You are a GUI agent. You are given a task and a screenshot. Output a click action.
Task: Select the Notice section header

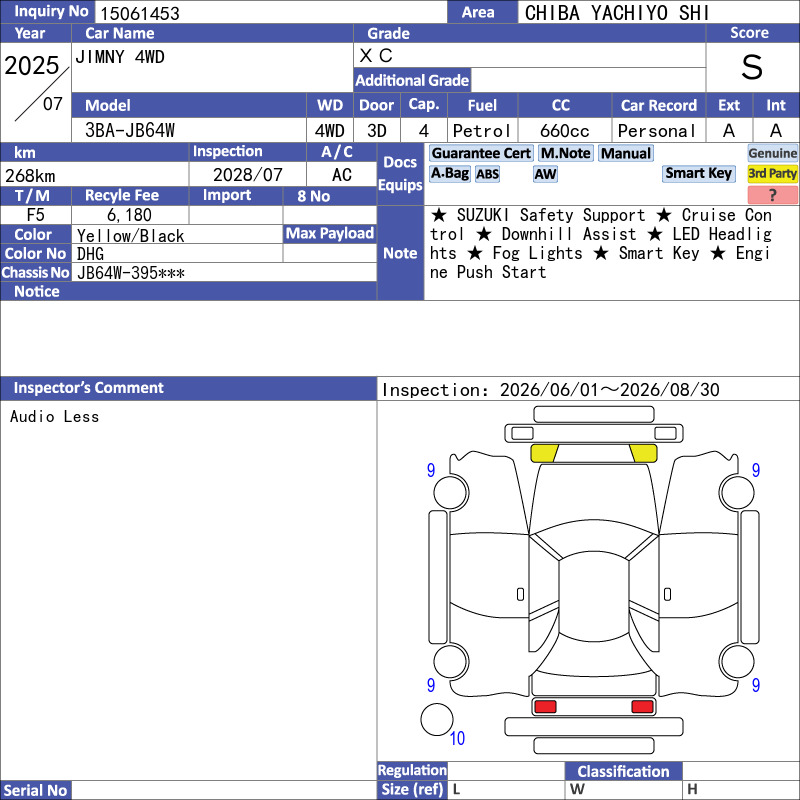click(188, 291)
